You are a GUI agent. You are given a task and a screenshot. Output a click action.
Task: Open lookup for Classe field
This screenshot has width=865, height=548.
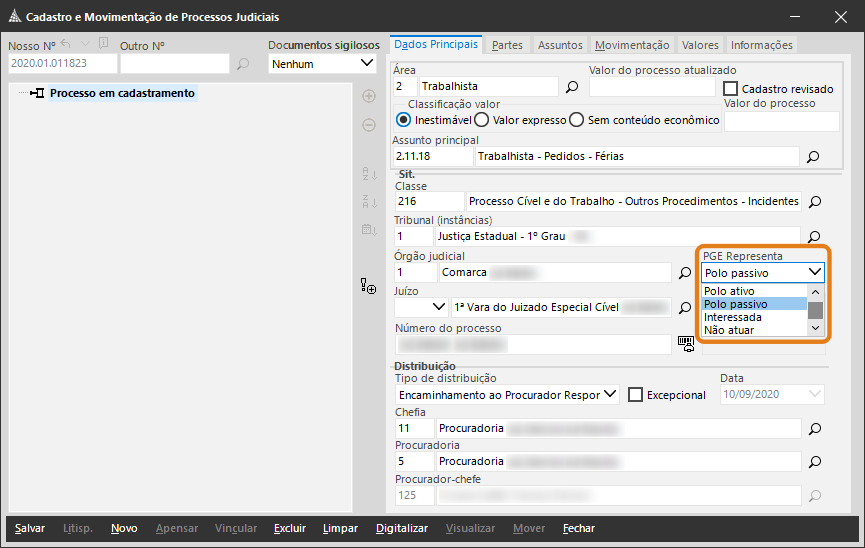point(814,202)
